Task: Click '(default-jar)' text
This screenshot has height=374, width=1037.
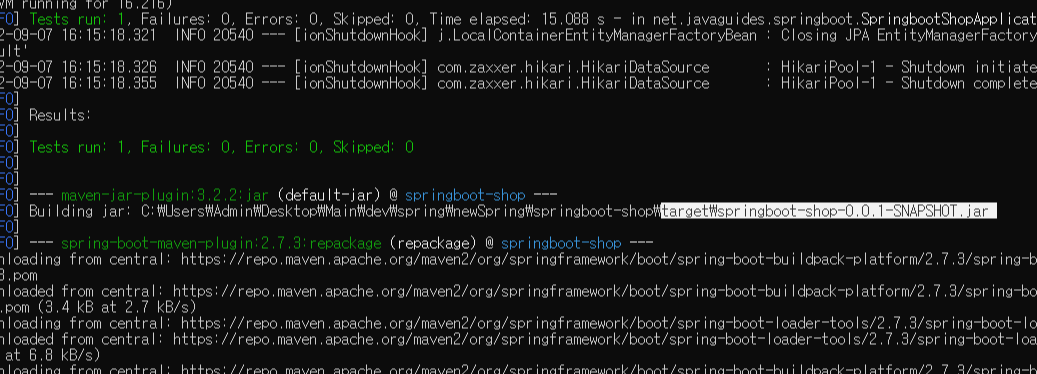Action: pyautogui.click(x=329, y=196)
